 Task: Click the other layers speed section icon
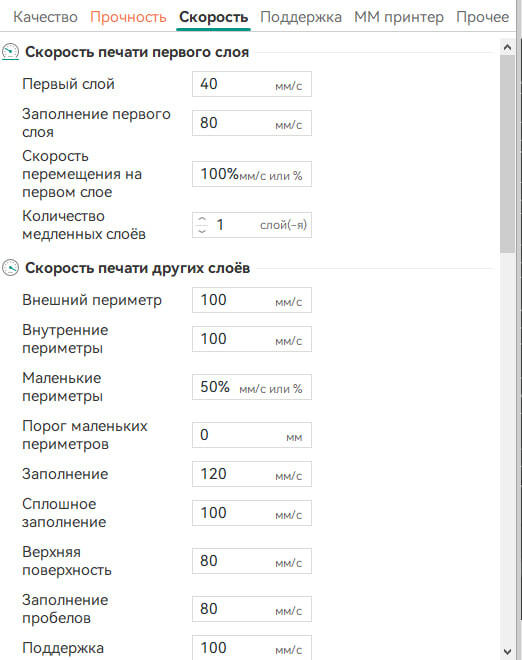tap(10, 268)
